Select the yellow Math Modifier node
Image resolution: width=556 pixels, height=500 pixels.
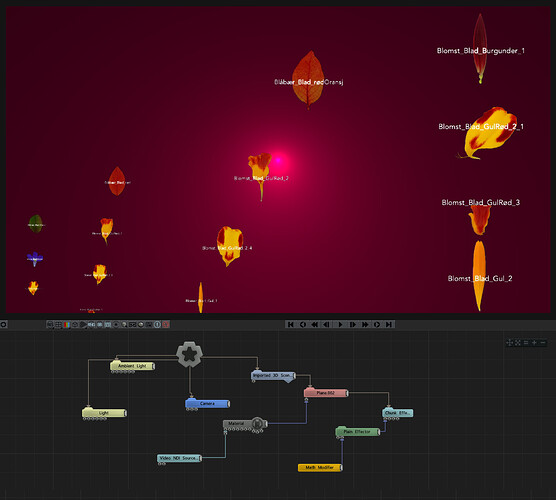pyautogui.click(x=320, y=468)
